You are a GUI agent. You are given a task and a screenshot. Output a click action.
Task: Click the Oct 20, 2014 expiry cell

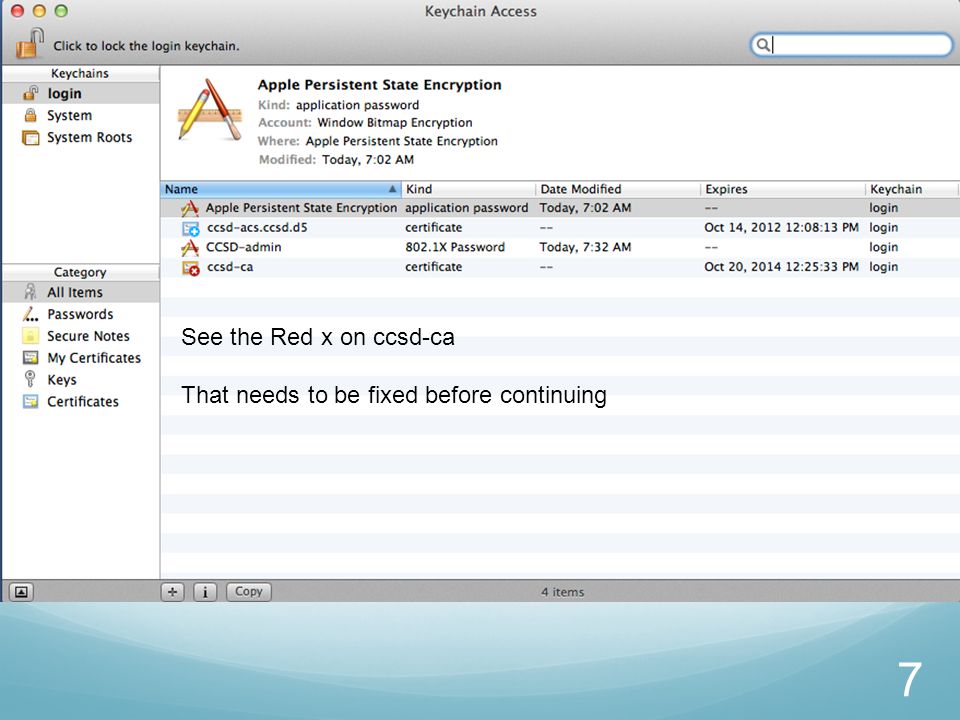coord(781,266)
